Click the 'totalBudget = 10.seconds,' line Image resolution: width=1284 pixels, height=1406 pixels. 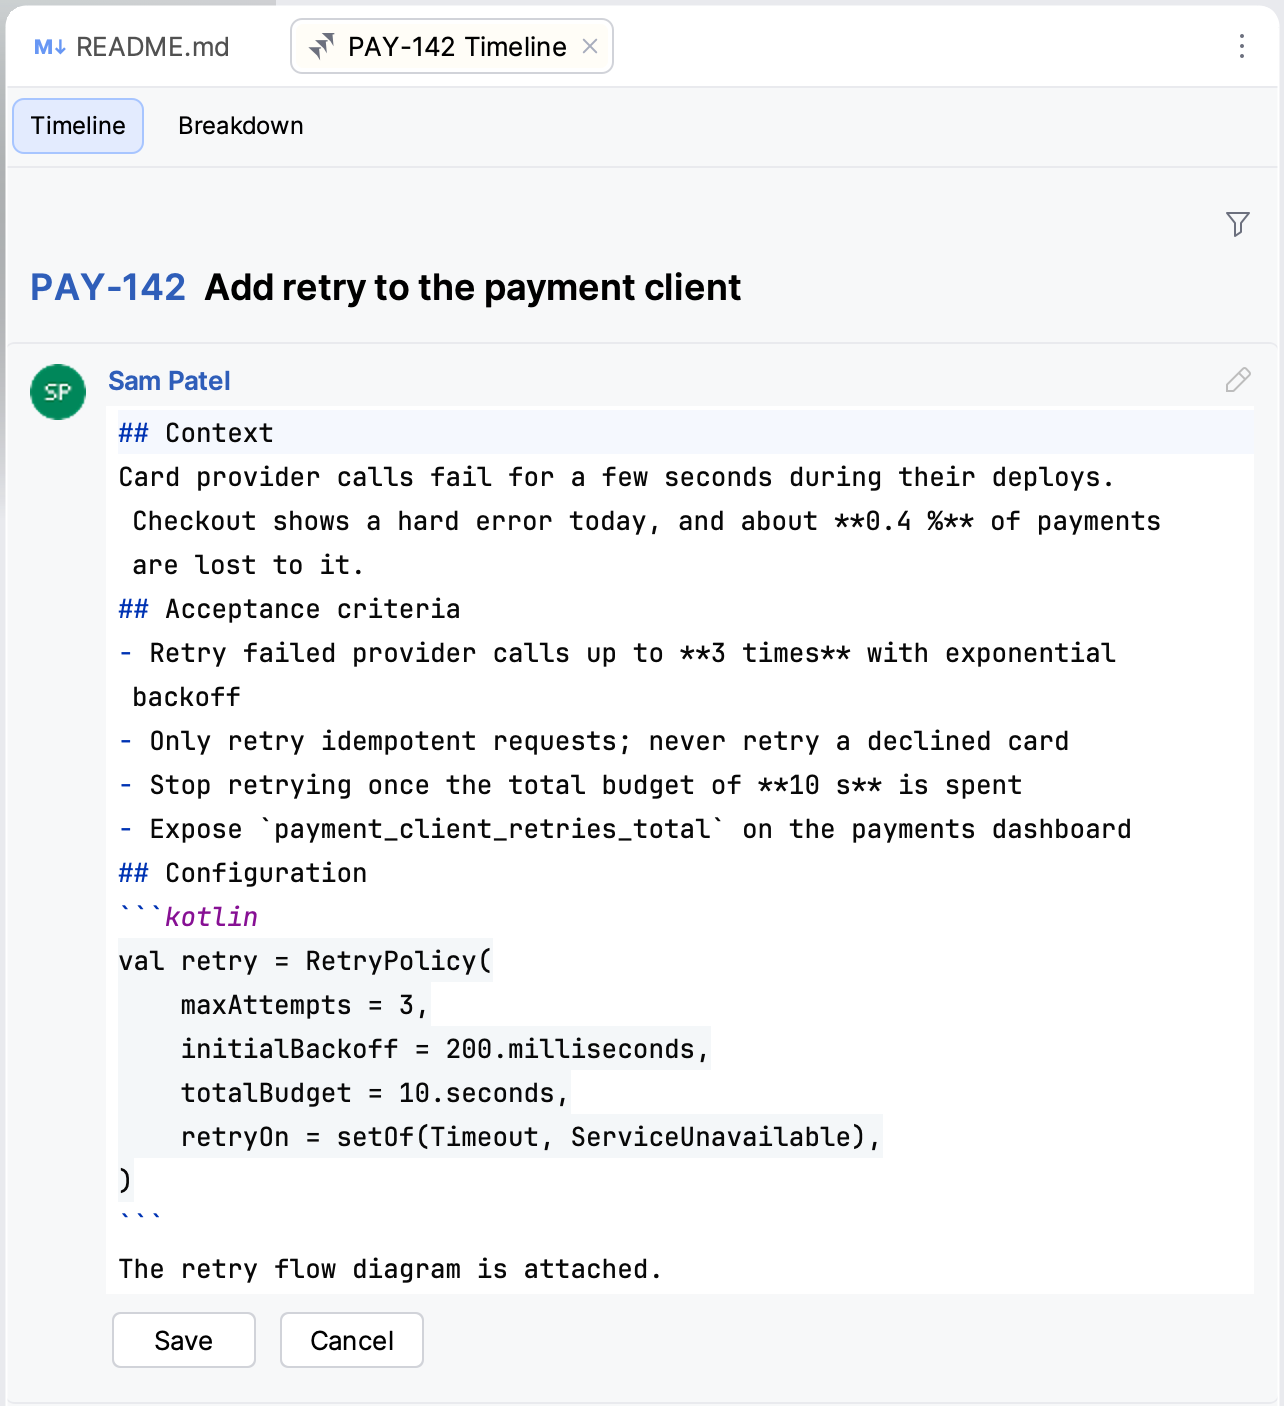[x=375, y=1093]
